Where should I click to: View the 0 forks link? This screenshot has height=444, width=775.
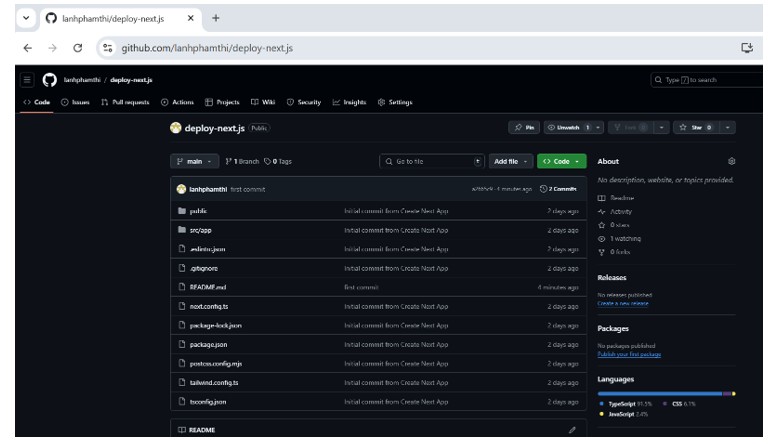point(614,252)
